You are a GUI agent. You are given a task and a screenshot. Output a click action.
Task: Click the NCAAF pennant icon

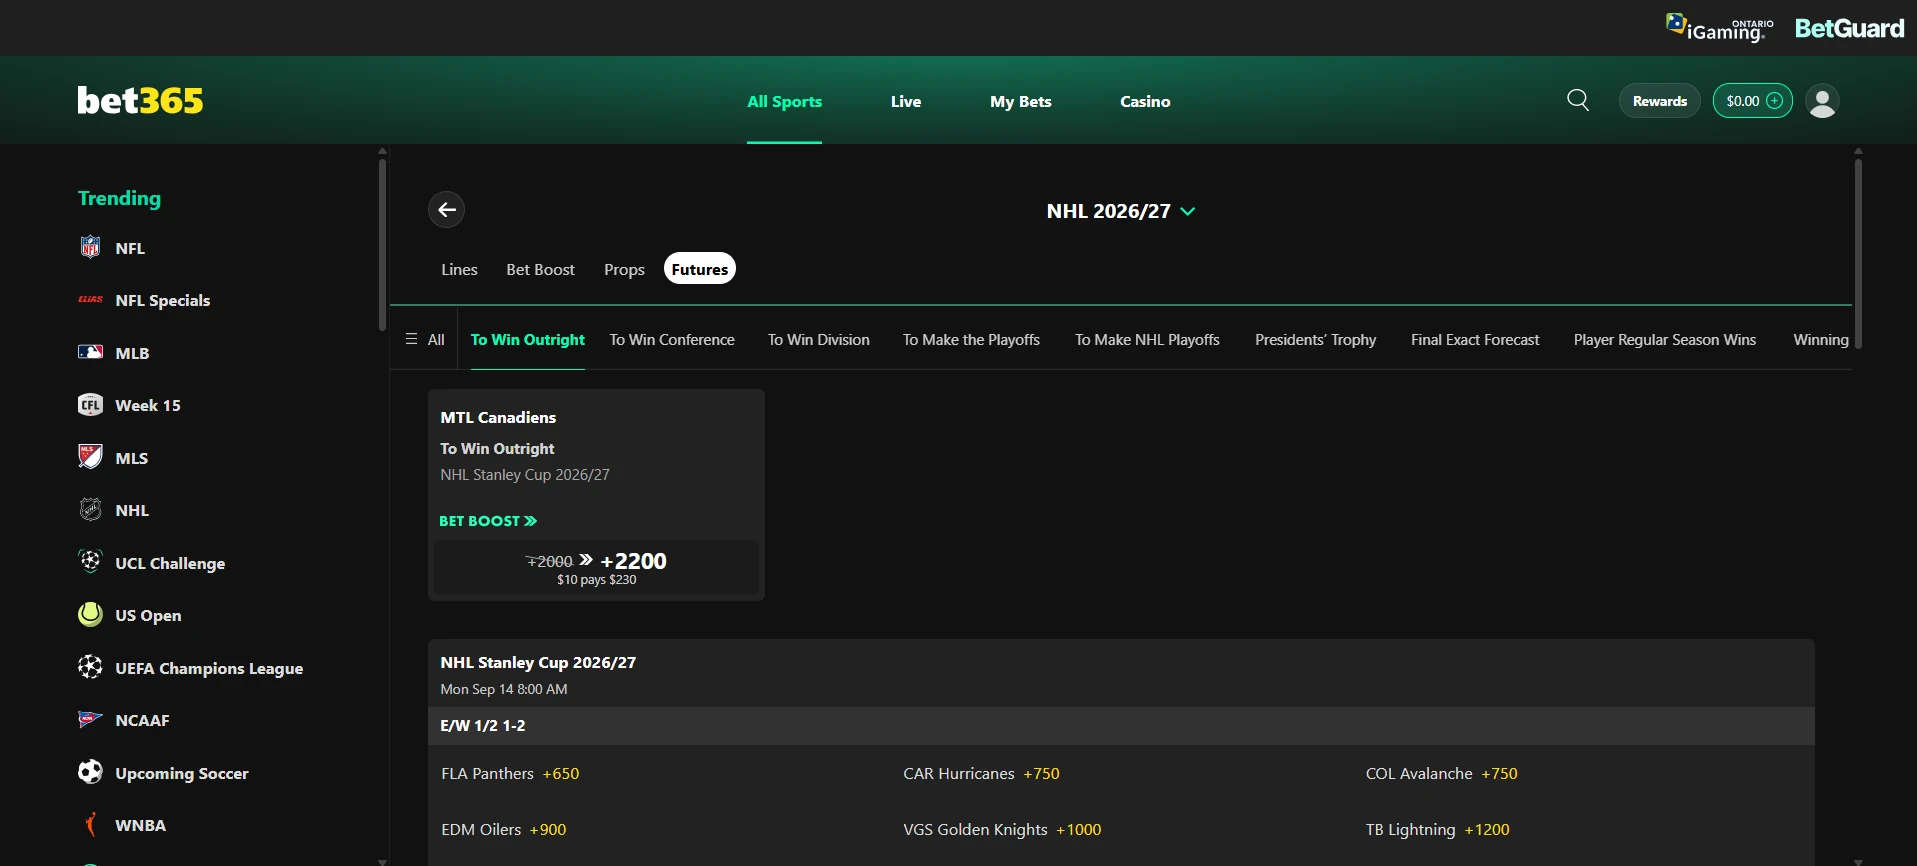pyautogui.click(x=90, y=719)
